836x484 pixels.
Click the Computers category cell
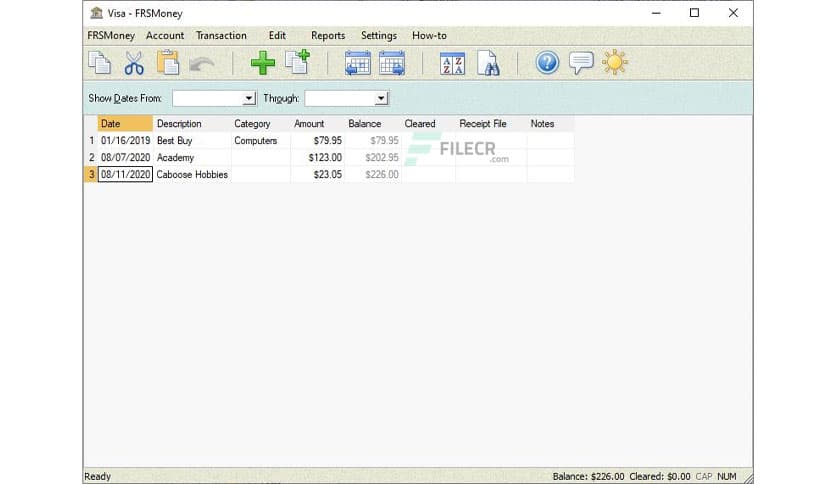click(x=261, y=141)
